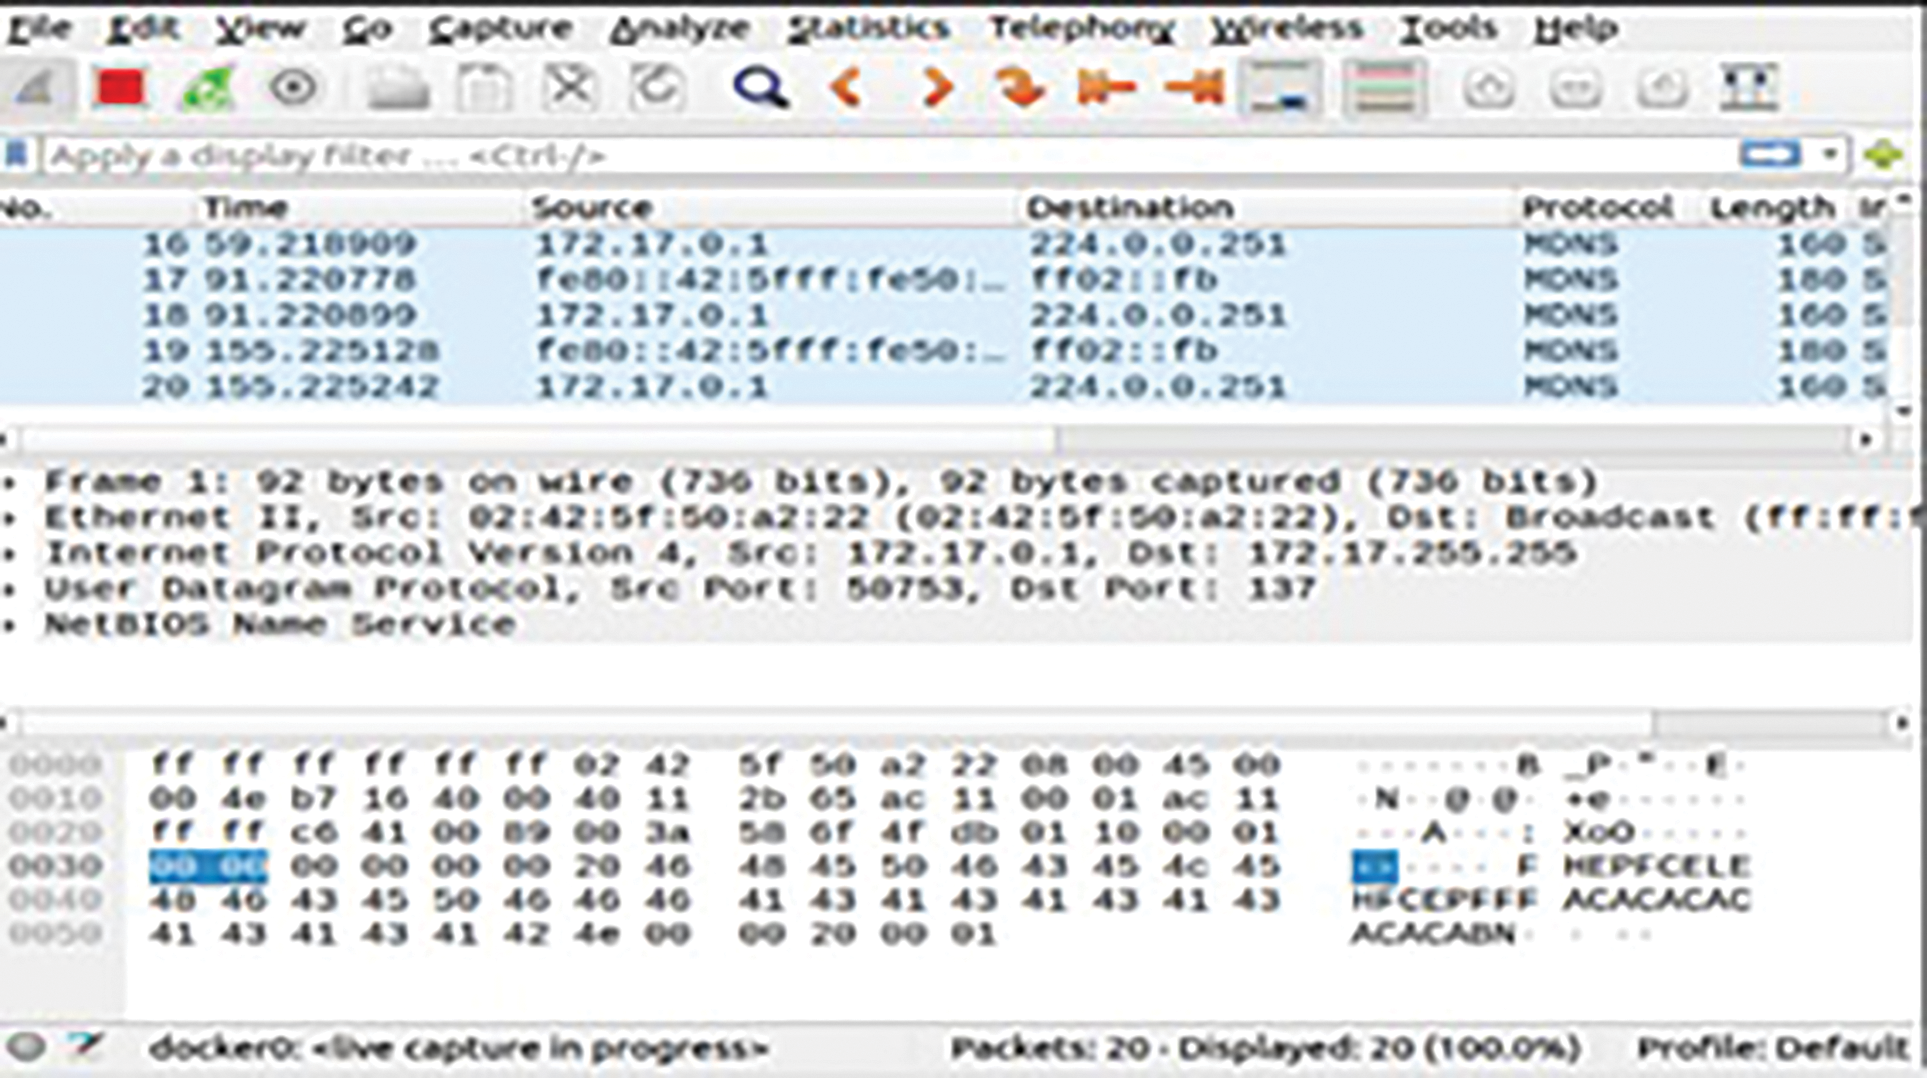
Task: Click the Profile: Default status text
Action: [1771, 1048]
